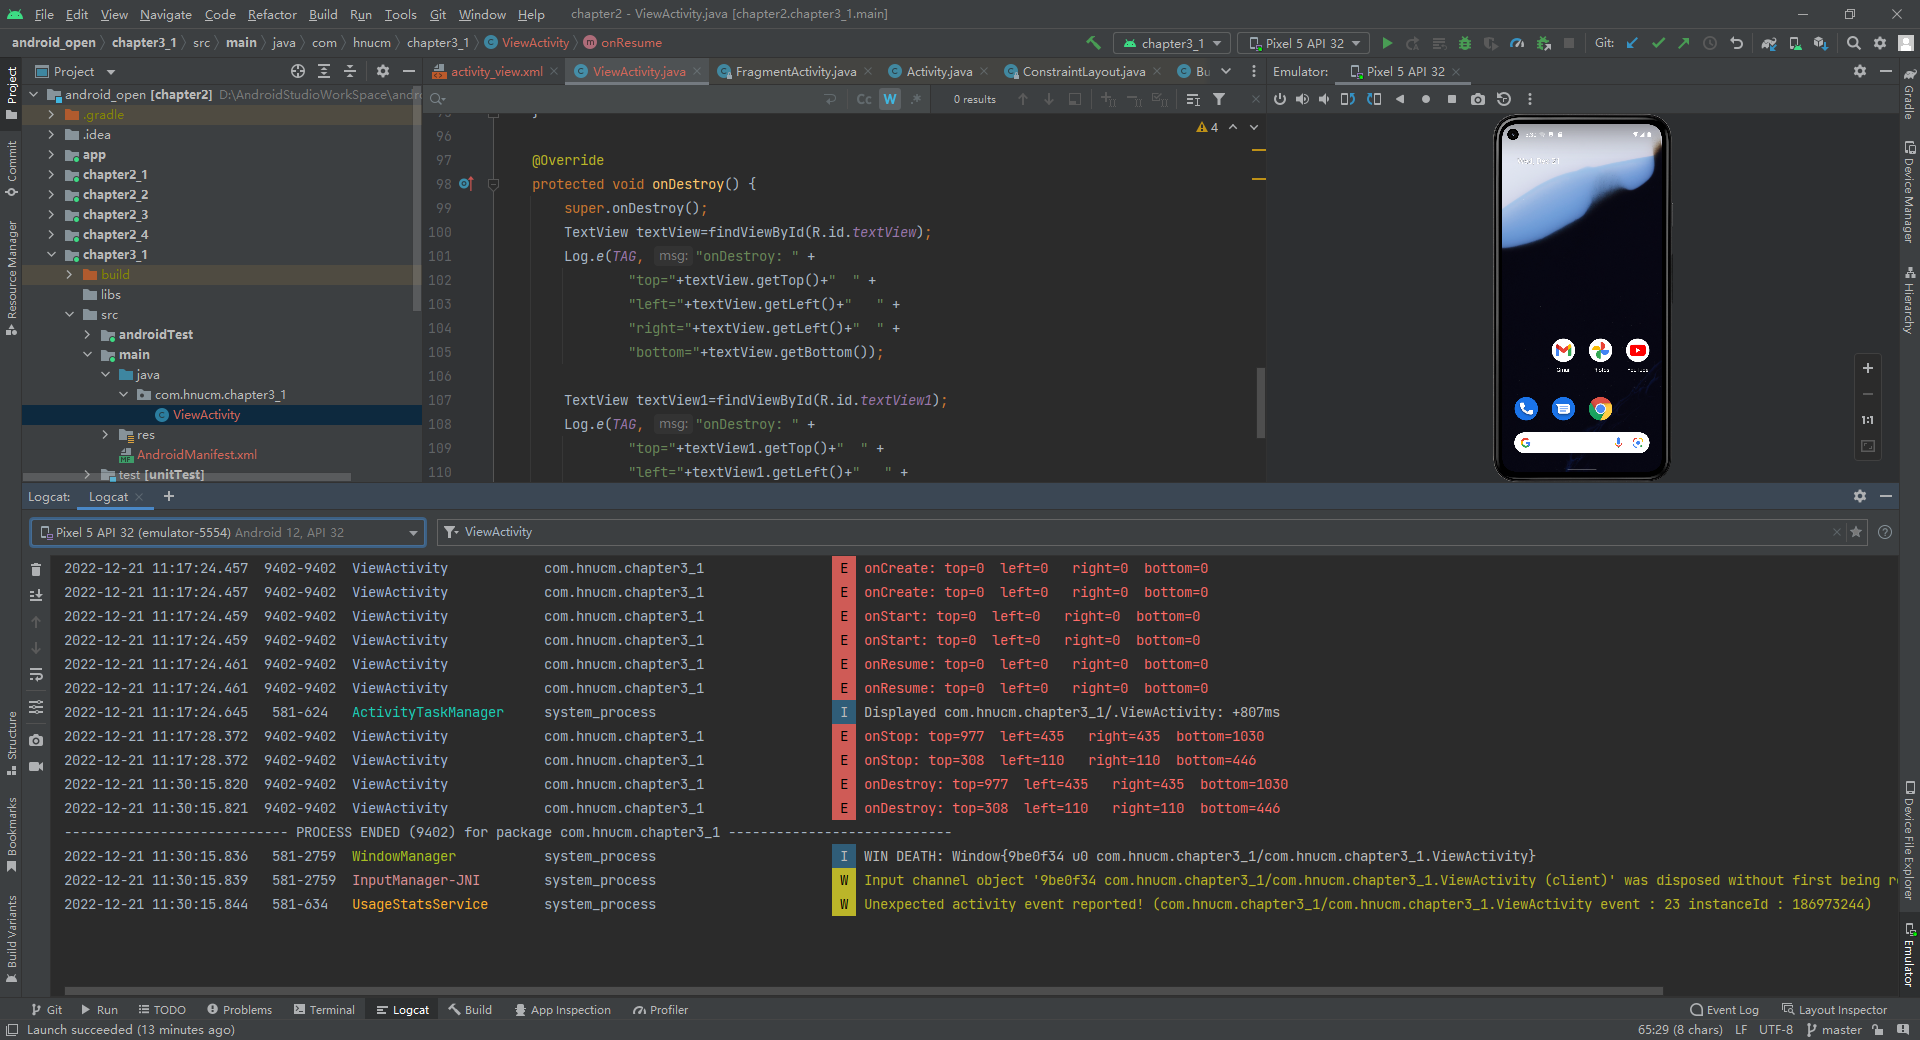
Task: Open Profiler tool window
Action: (x=660, y=1010)
